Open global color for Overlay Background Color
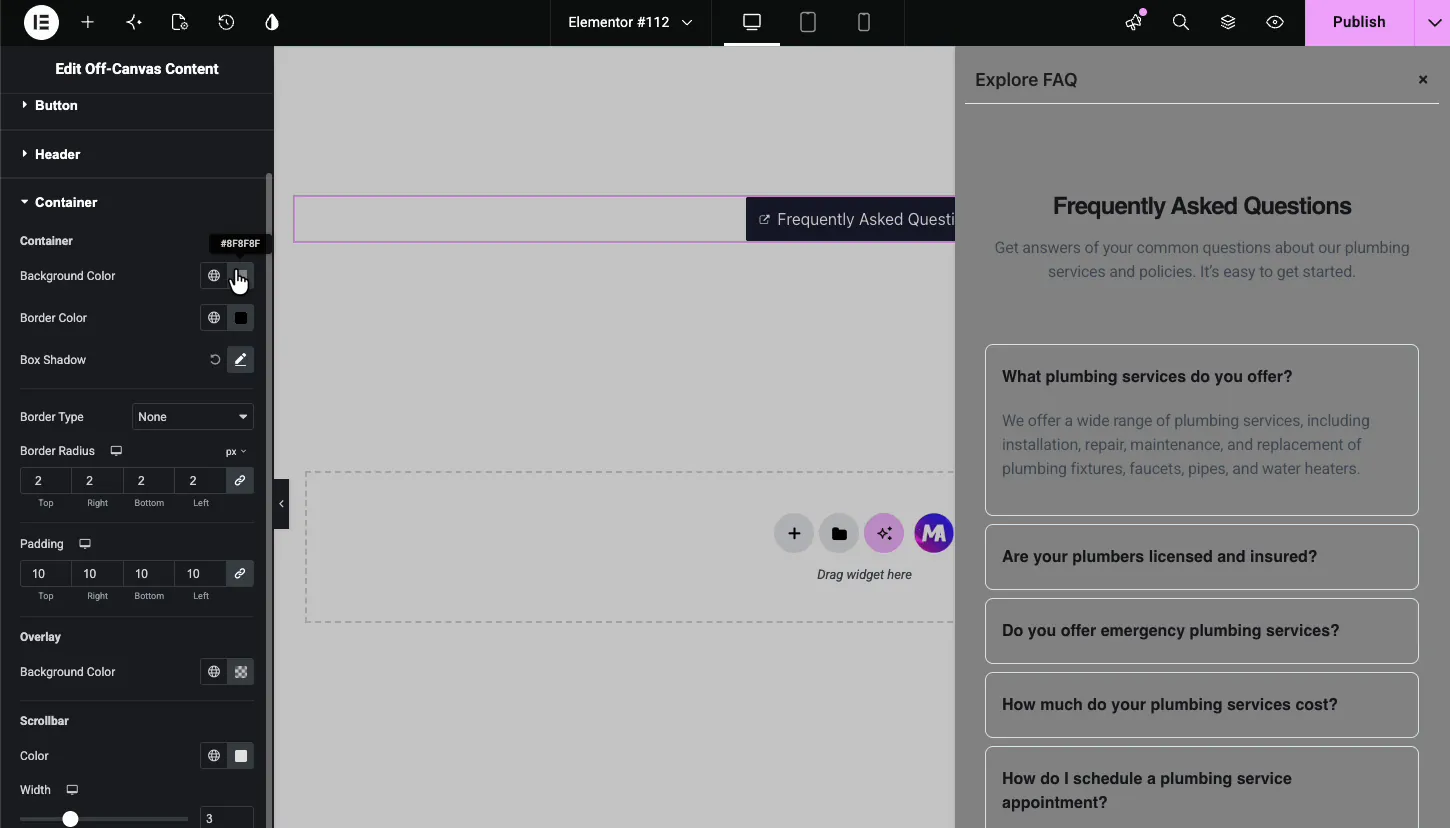 [214, 672]
